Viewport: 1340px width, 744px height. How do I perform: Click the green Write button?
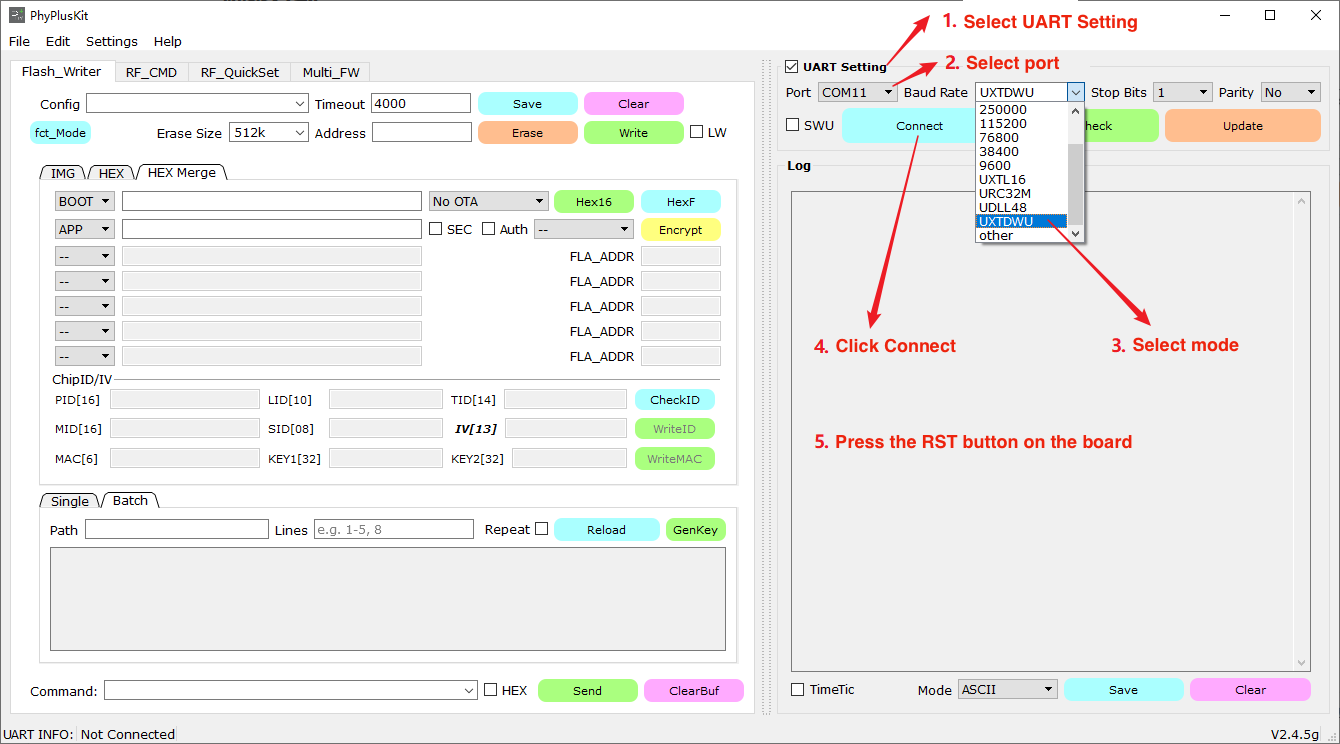[x=633, y=132]
